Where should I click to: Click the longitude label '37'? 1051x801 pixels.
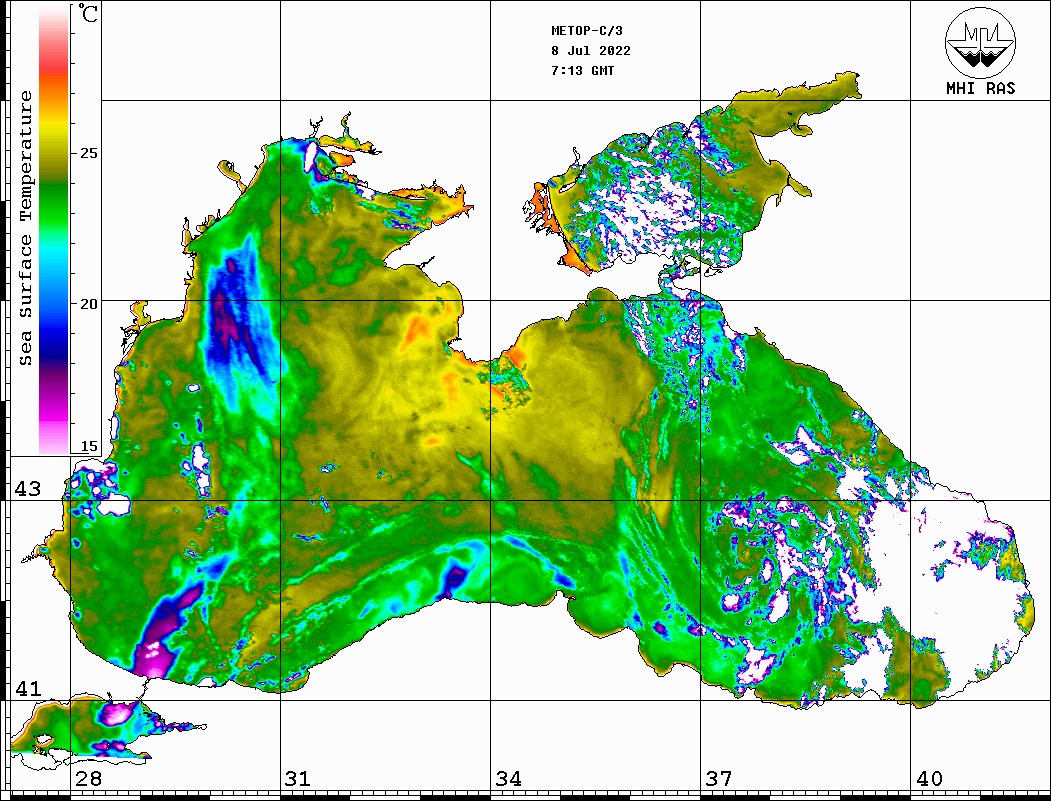[x=719, y=778]
